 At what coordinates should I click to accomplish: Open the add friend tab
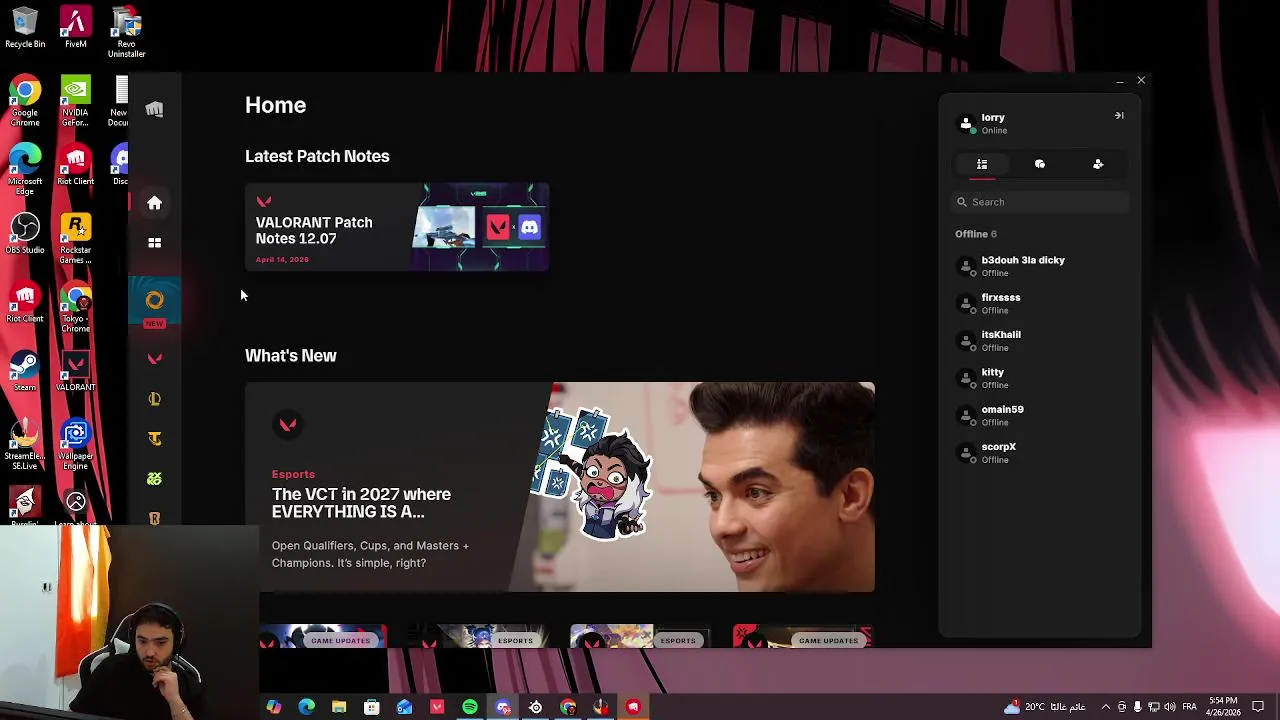coord(1098,164)
